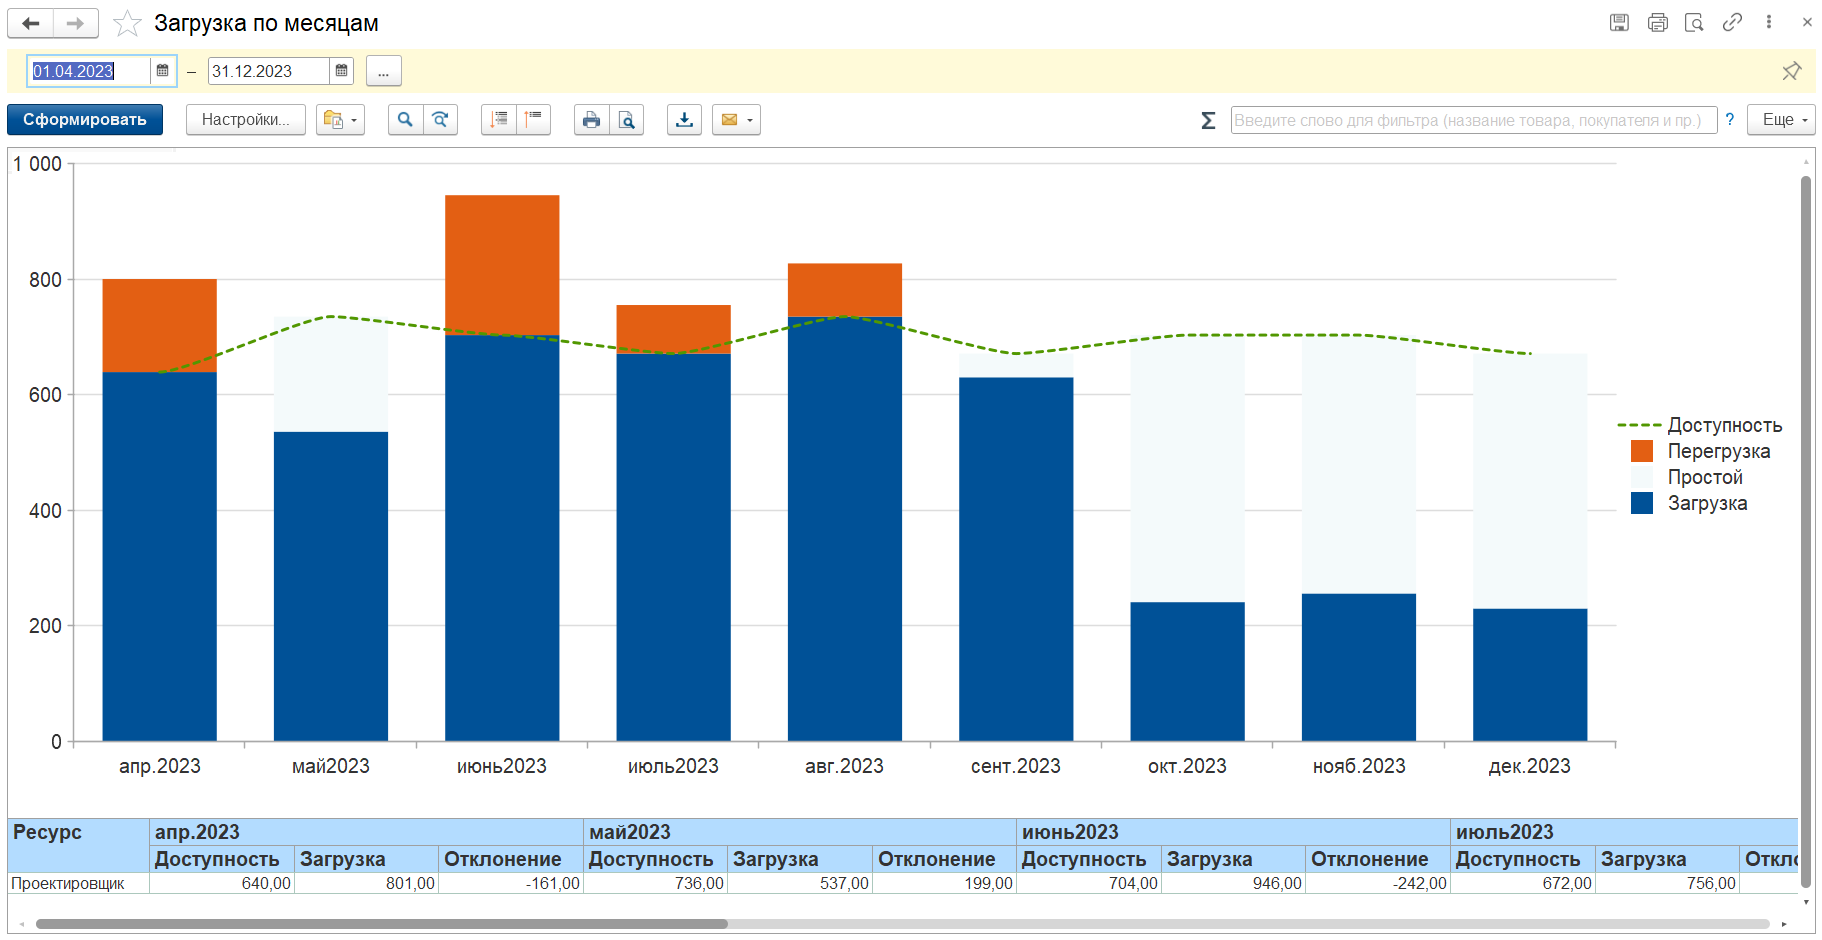Click the Sigma sum icon
The width and height of the screenshot is (1822, 940).
pos(1208,121)
